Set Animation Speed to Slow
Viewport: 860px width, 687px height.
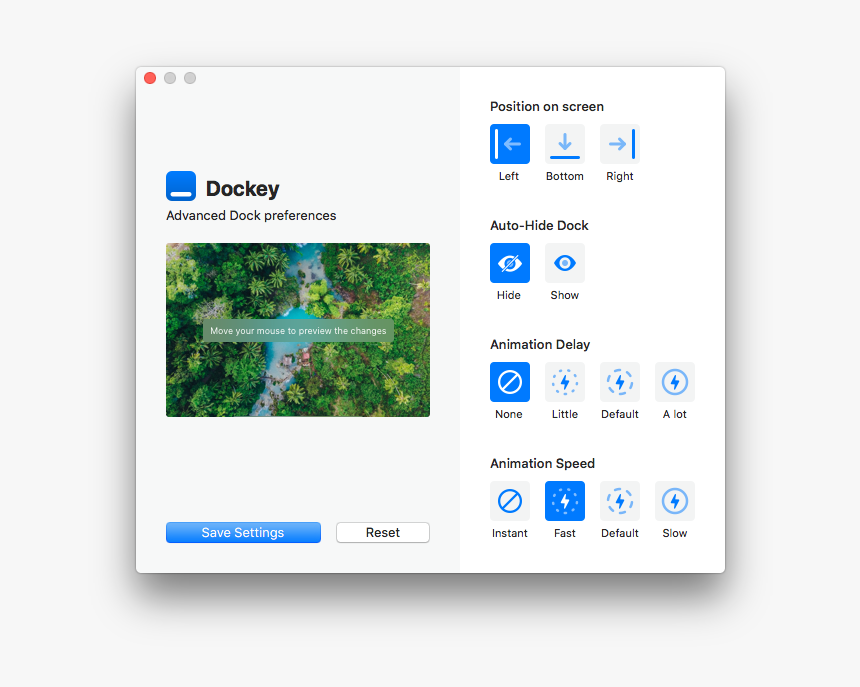click(675, 501)
